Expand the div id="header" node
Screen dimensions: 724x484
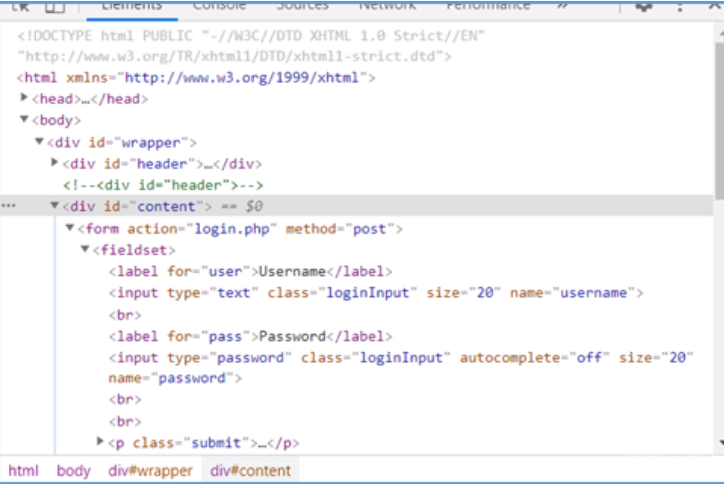pos(55,163)
